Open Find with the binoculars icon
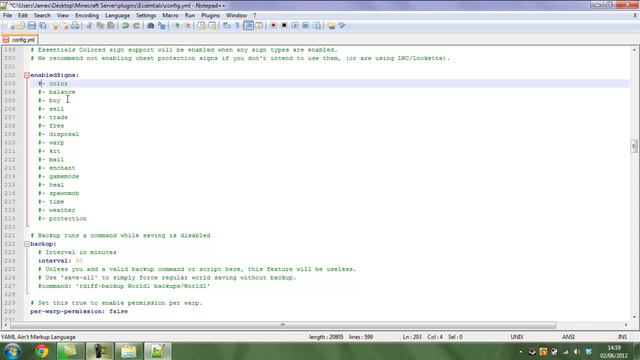 tap(151, 26)
